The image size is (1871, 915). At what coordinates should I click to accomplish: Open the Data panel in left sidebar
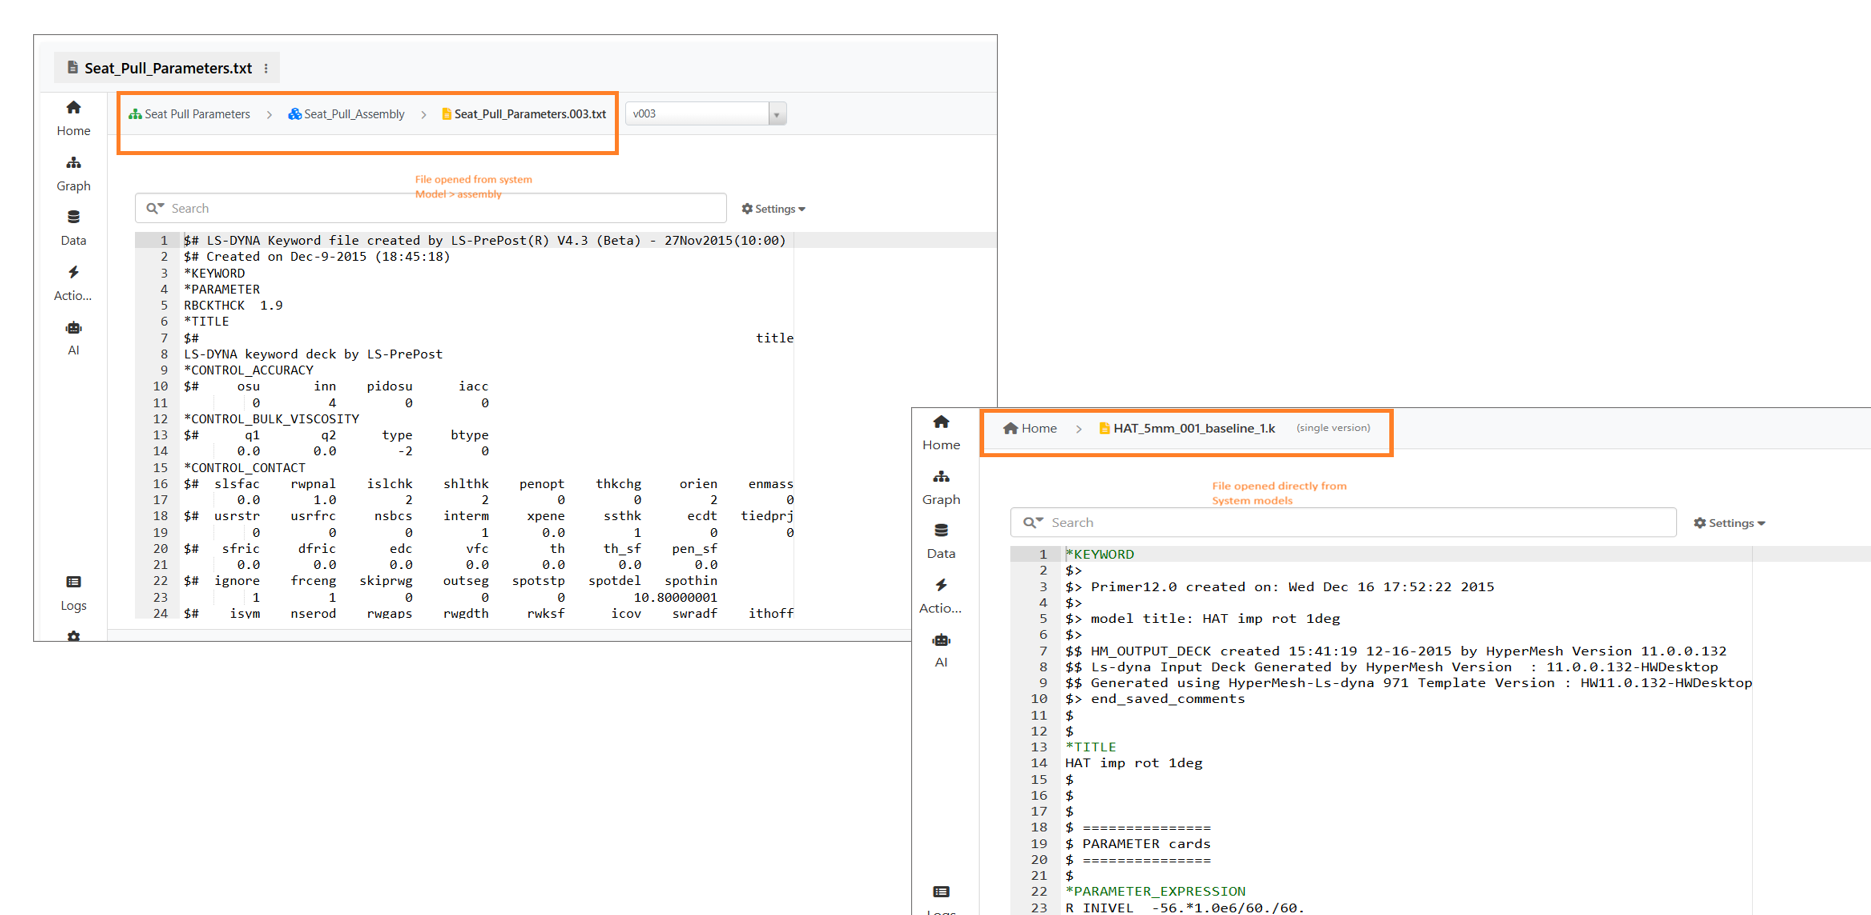coord(73,227)
